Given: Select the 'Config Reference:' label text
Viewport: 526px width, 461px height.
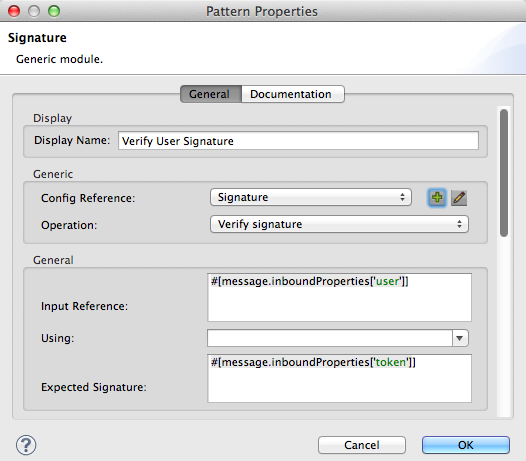Looking at the screenshot, I should 88,198.
